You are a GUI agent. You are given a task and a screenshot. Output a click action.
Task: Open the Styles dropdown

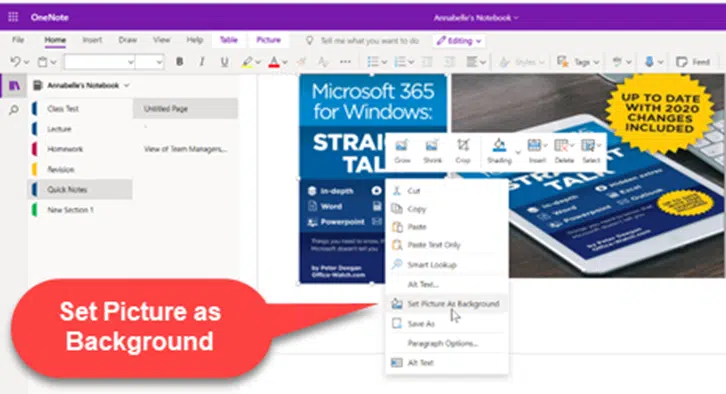coord(522,62)
